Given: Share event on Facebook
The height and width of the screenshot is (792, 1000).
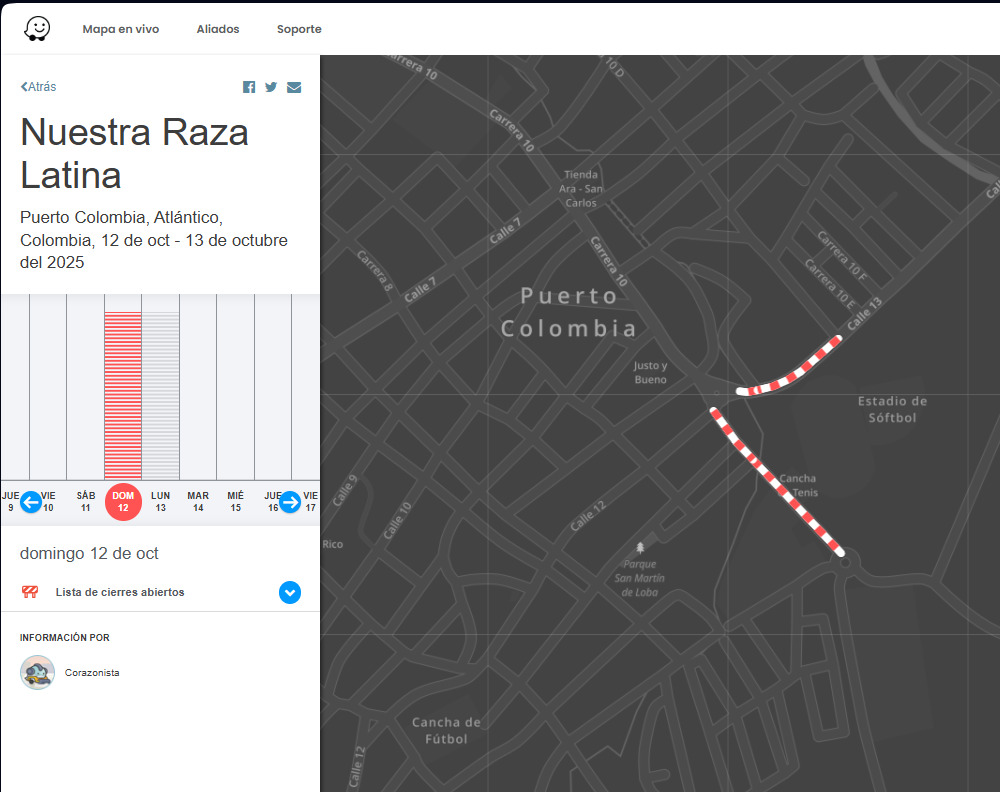Looking at the screenshot, I should (249, 87).
